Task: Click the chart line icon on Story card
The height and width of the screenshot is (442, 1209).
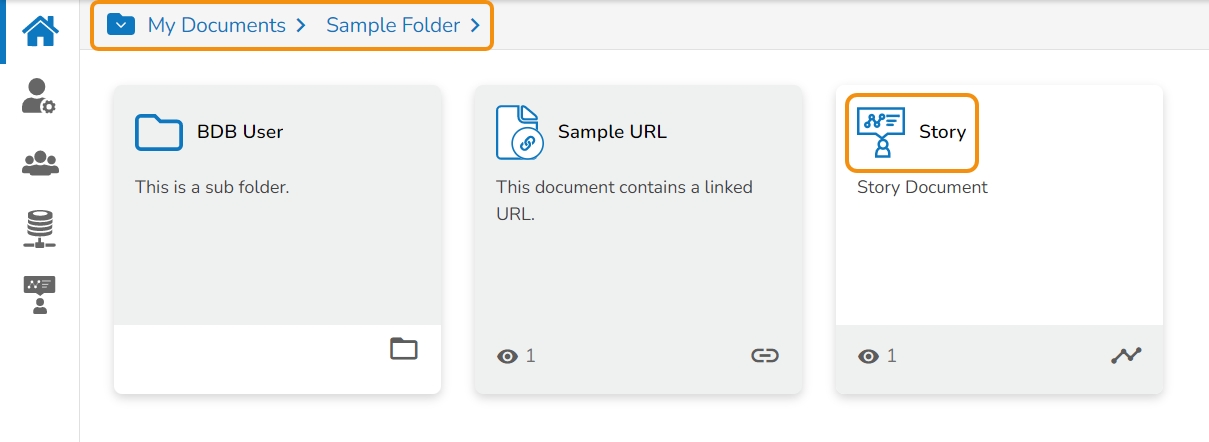Action: pos(1126,355)
